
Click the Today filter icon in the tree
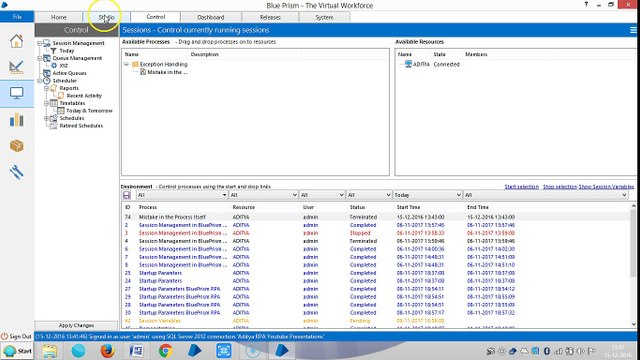pos(53,51)
